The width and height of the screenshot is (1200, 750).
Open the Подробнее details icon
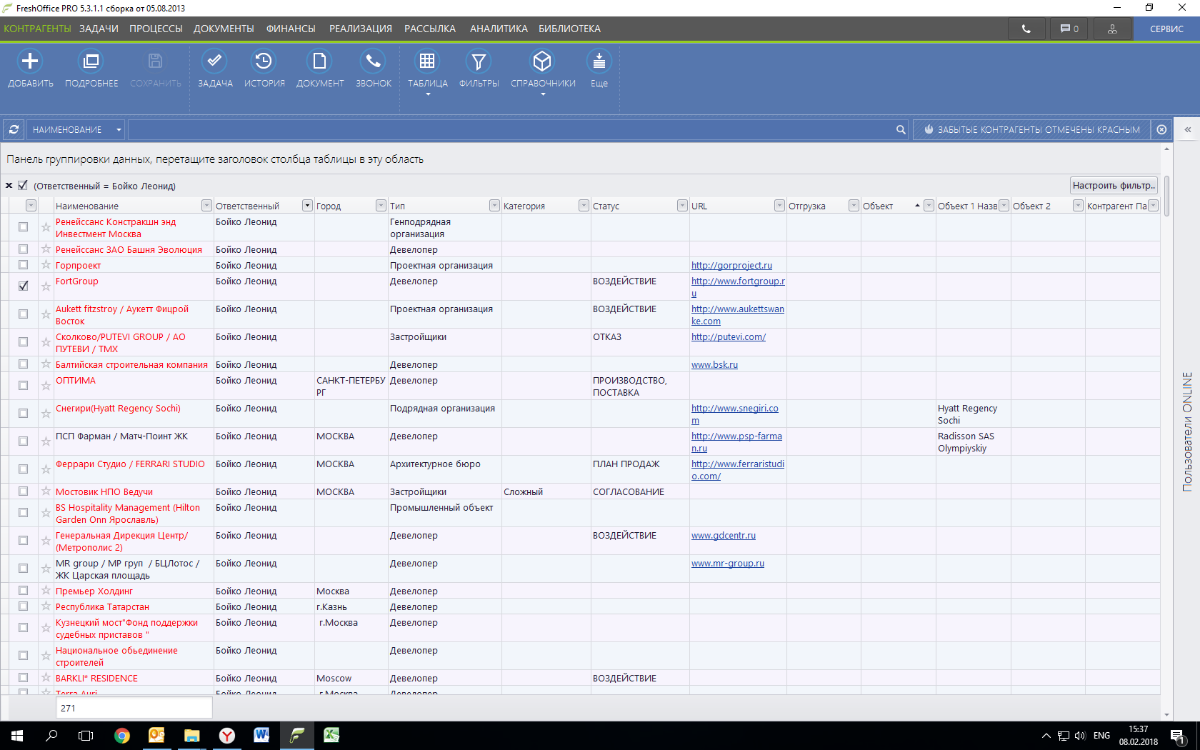91,62
